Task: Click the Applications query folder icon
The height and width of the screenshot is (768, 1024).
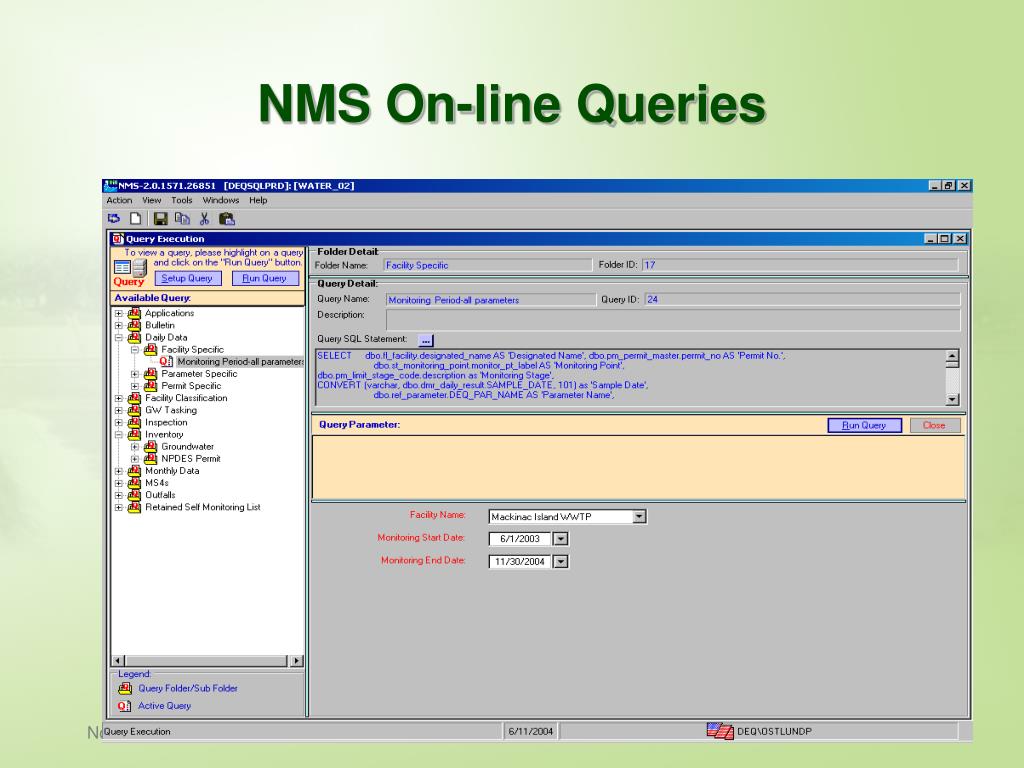Action: [134, 313]
